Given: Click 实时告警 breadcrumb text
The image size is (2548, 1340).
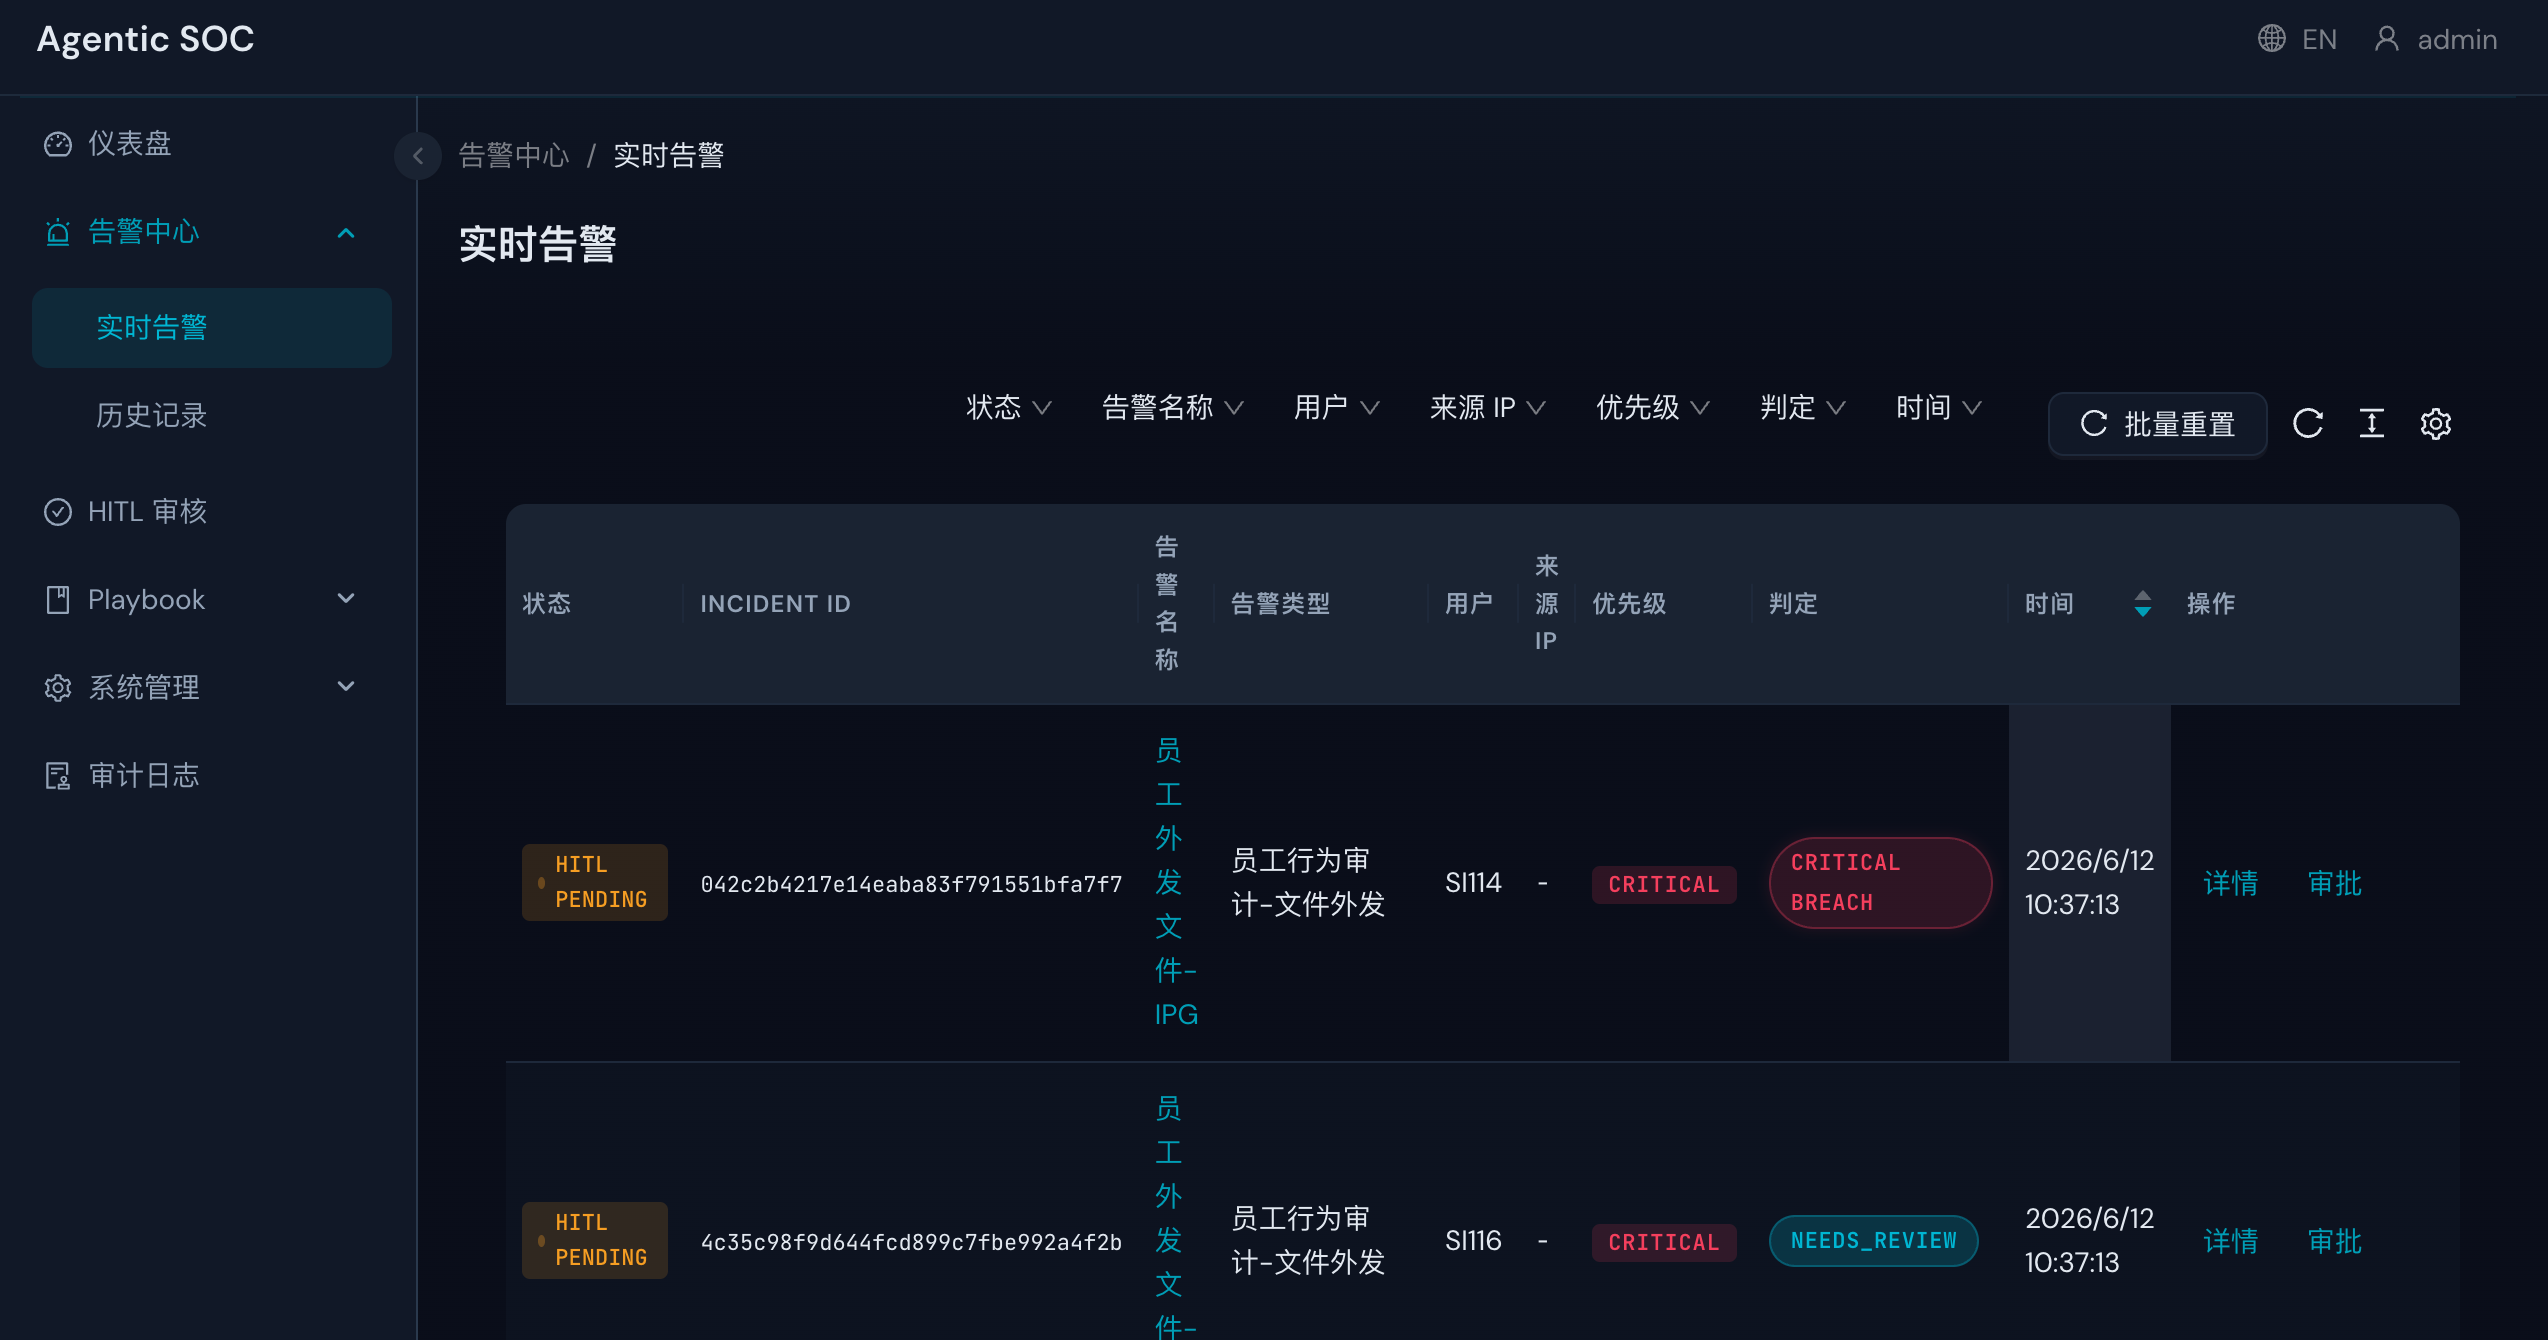Looking at the screenshot, I should (669, 156).
